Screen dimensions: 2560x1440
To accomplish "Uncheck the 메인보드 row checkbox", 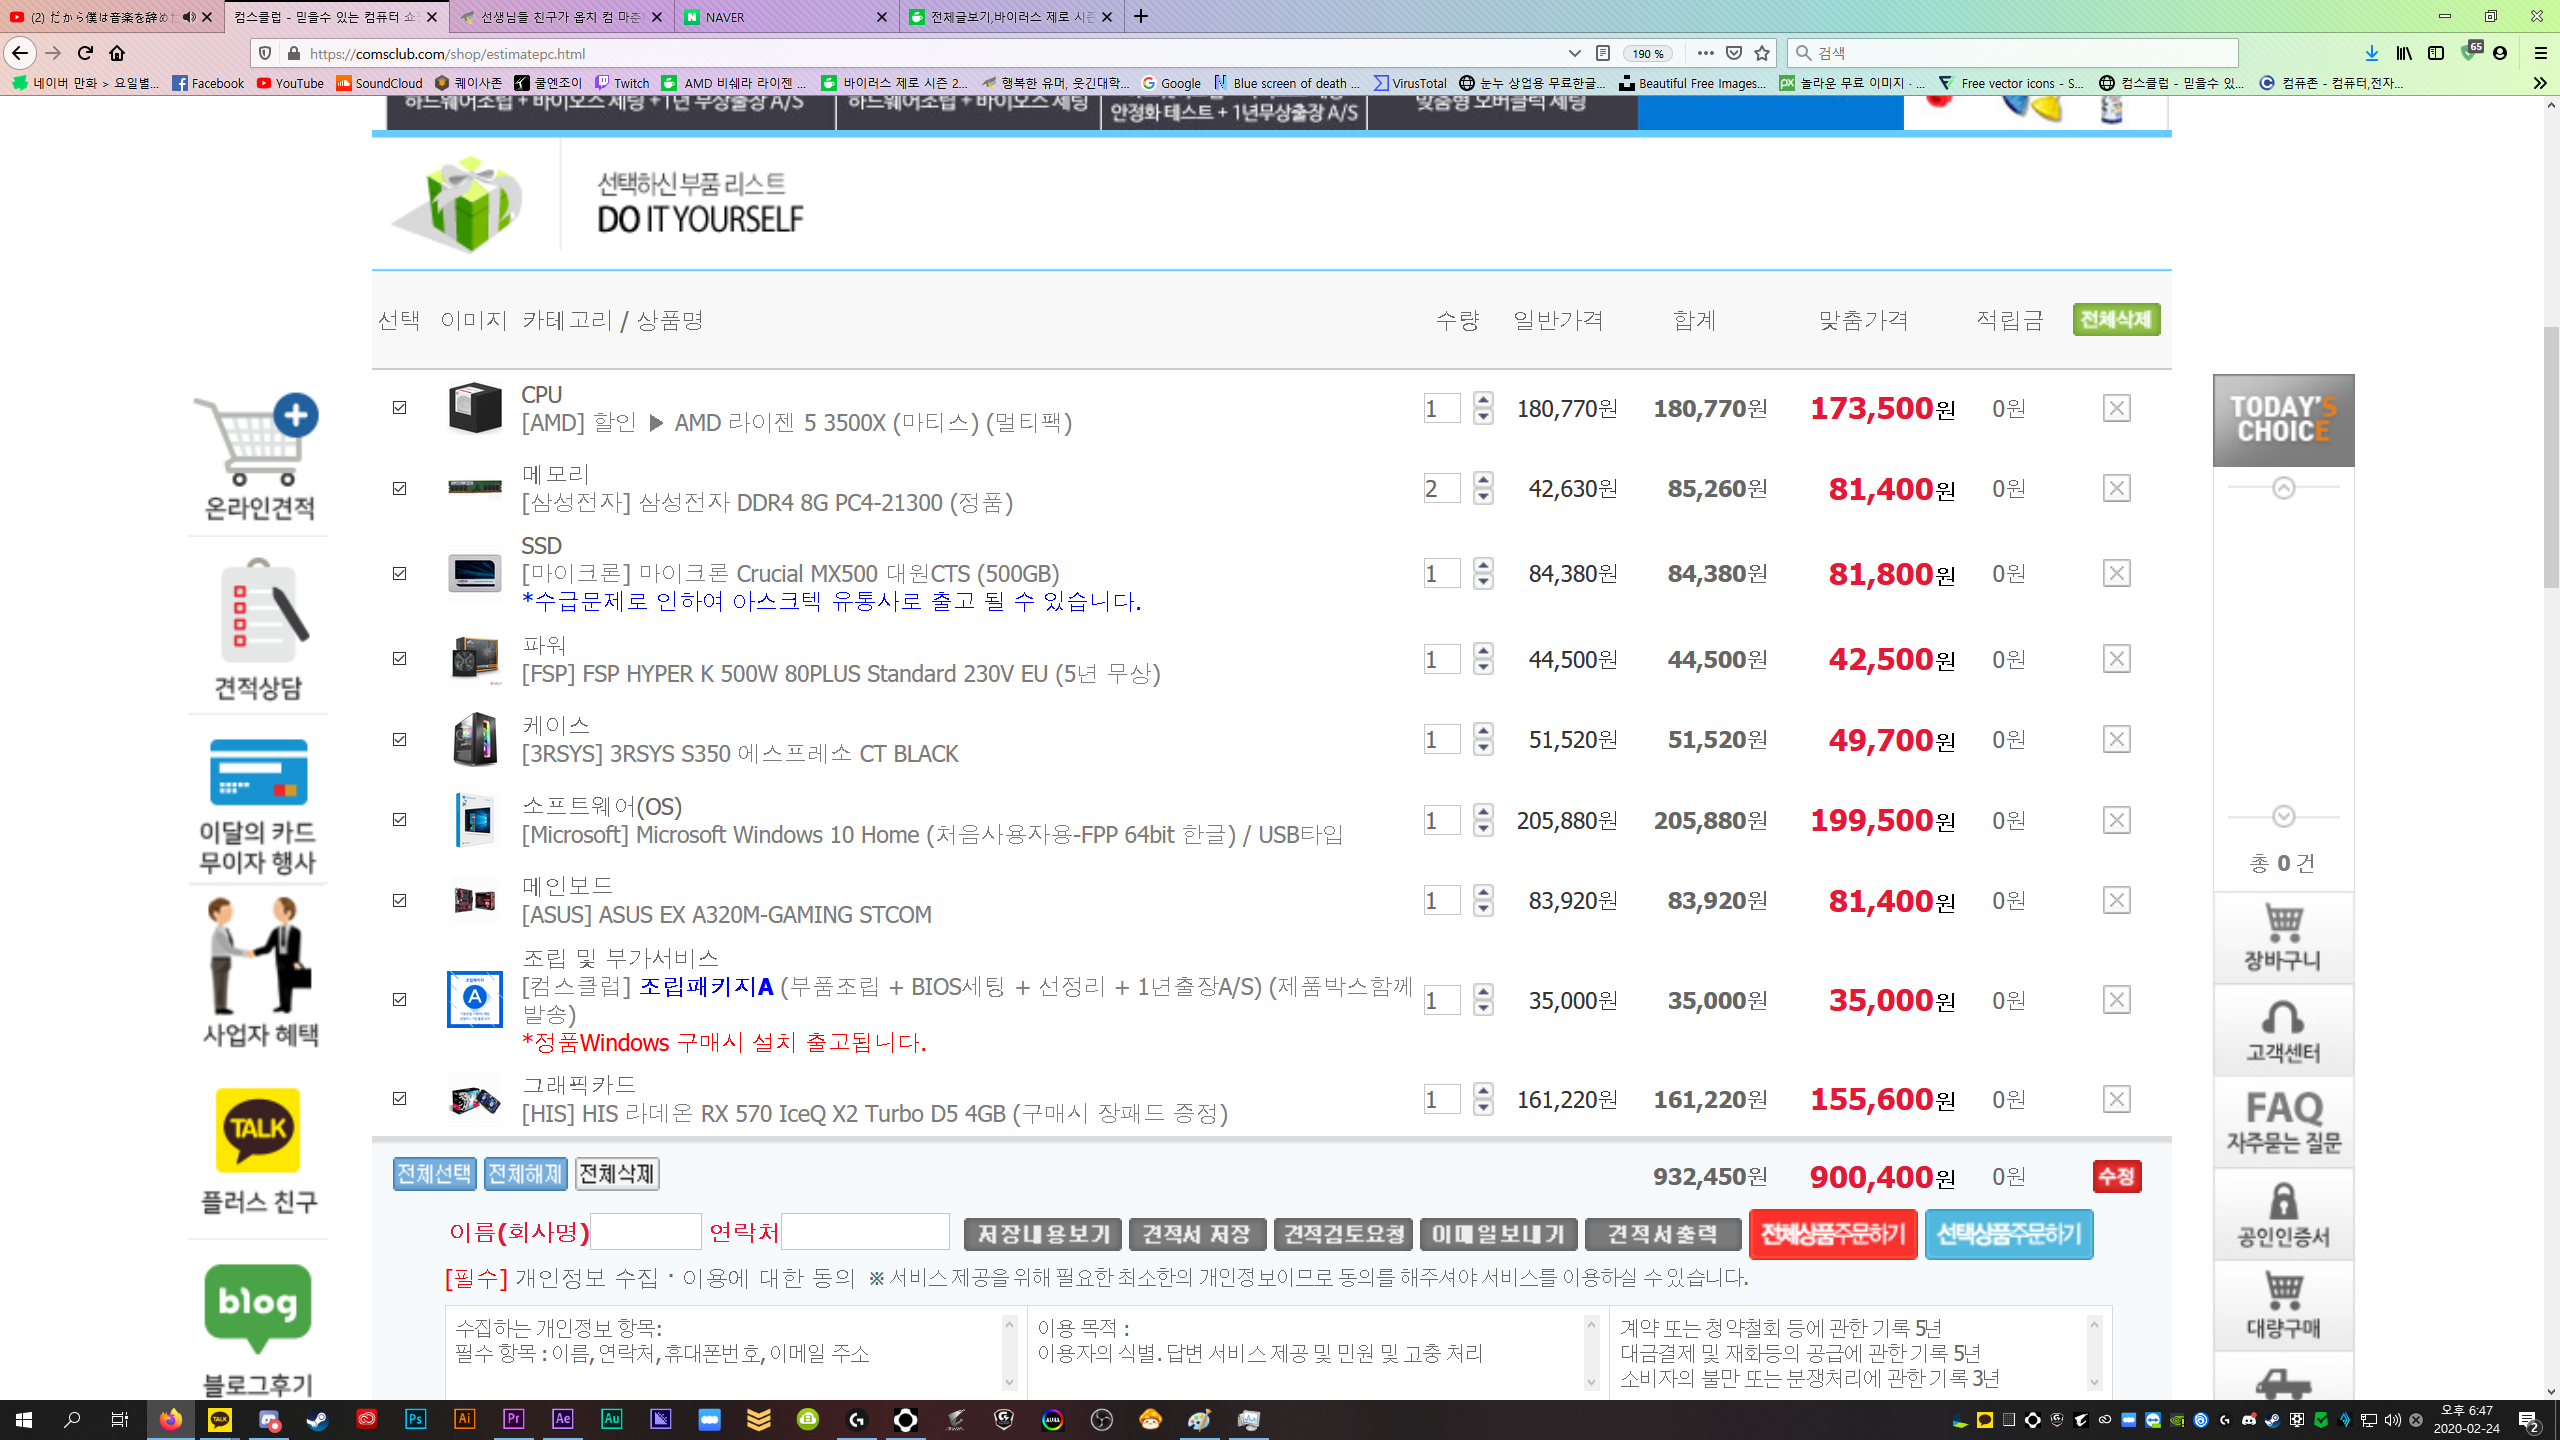I will 400,900.
